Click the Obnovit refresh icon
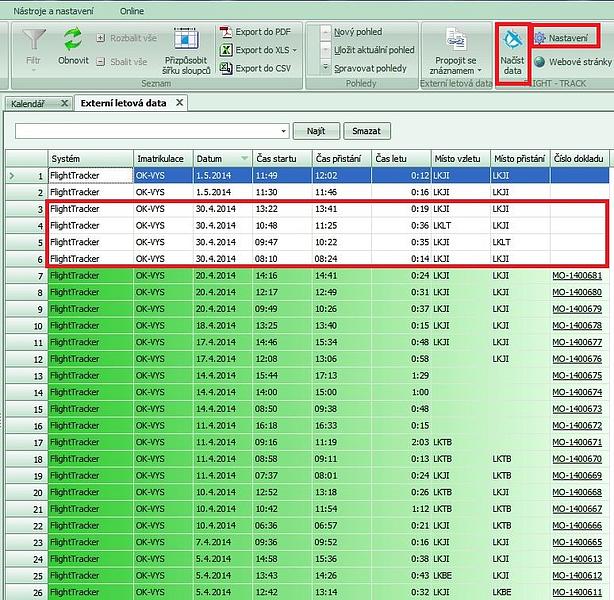This screenshot has width=614, height=600. 73,39
